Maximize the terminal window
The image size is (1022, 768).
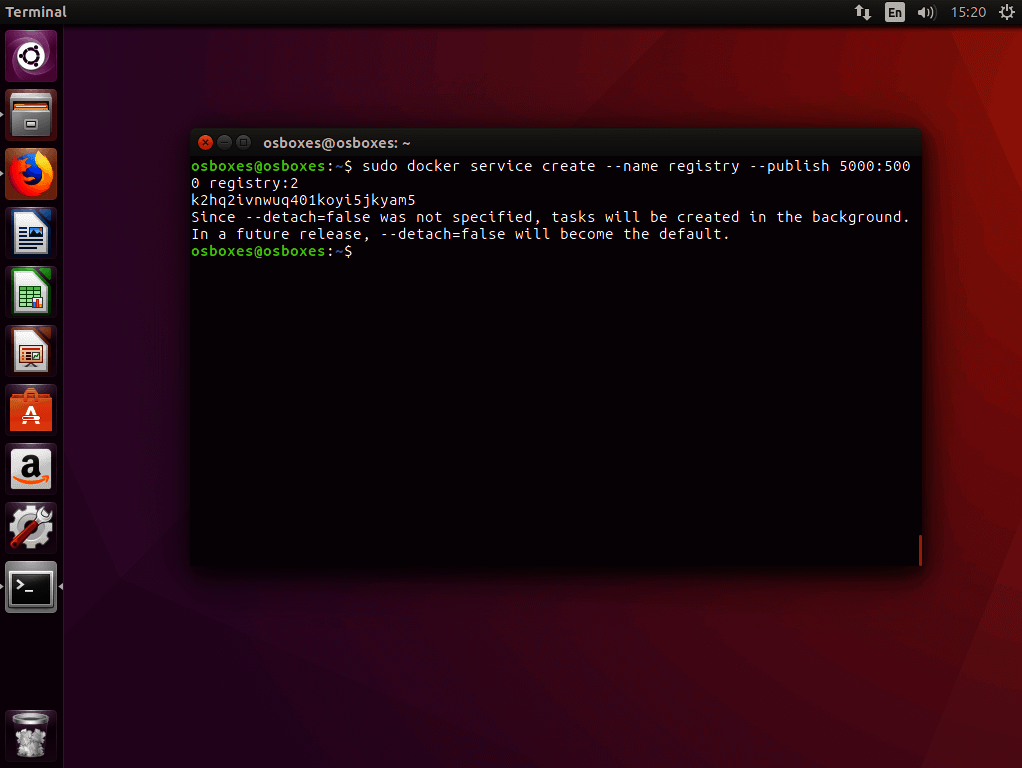[x=243, y=143]
